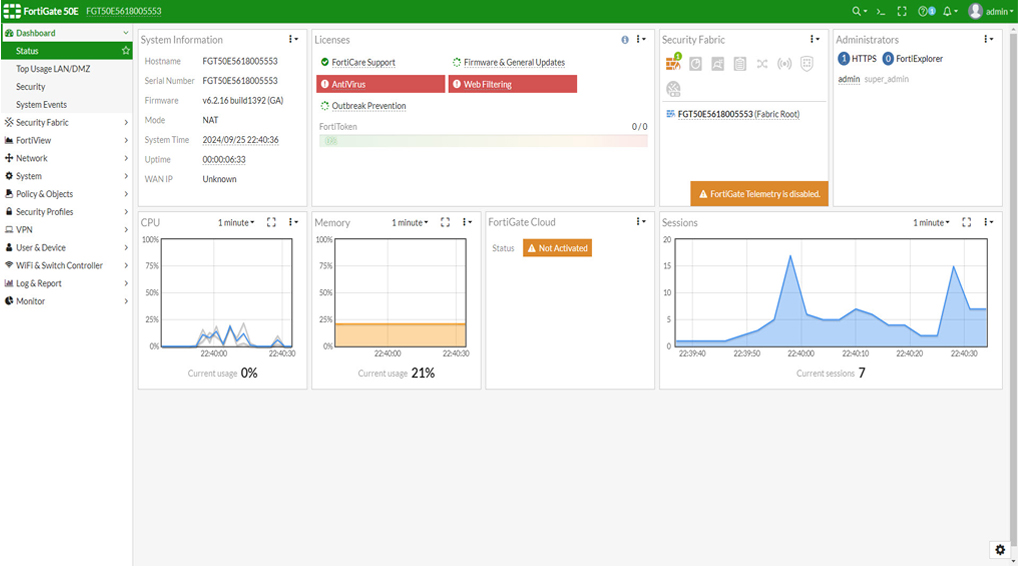The image size is (1018, 566).
Task: Click the Outbreak Prevention link
Action: point(369,106)
